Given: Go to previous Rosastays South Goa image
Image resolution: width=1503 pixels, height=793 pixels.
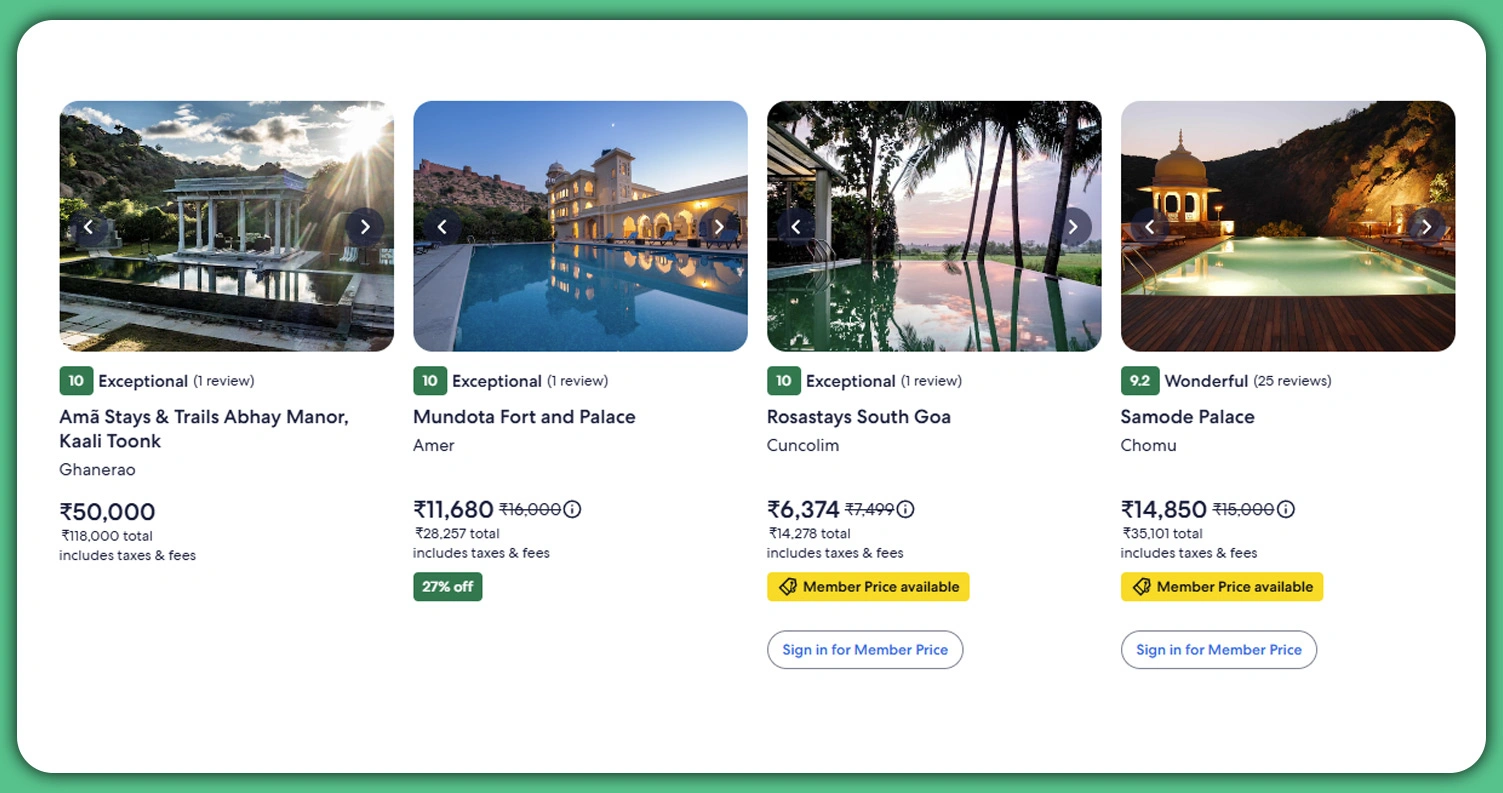Looking at the screenshot, I should tap(796, 227).
